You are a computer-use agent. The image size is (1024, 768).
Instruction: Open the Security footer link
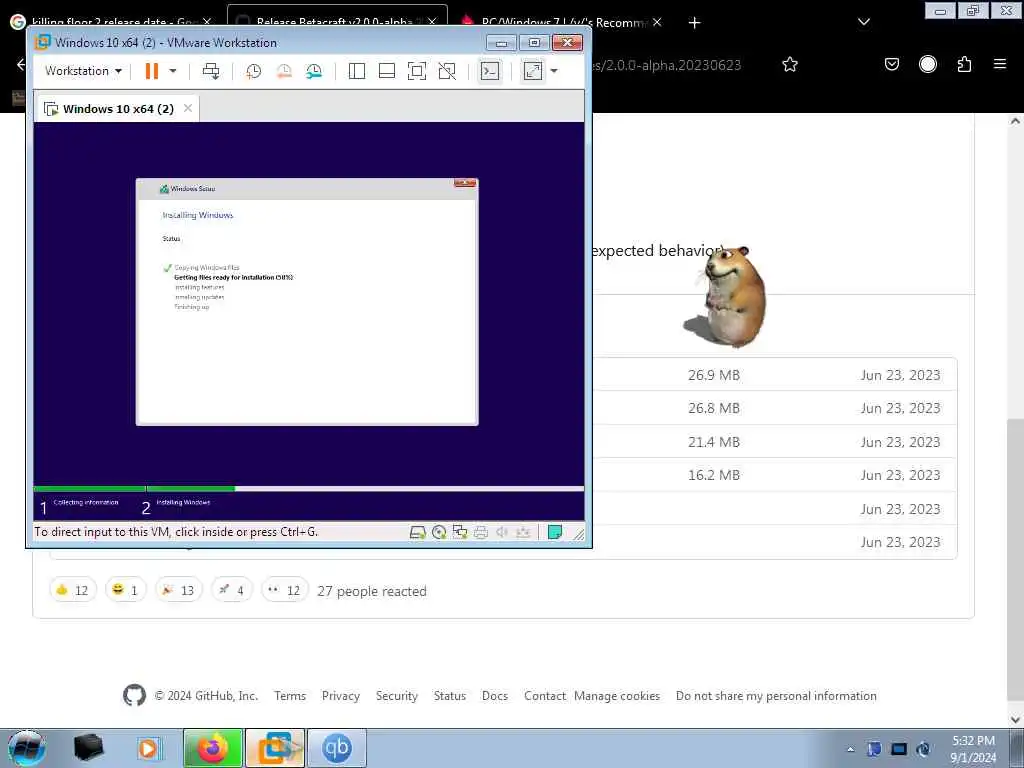397,696
